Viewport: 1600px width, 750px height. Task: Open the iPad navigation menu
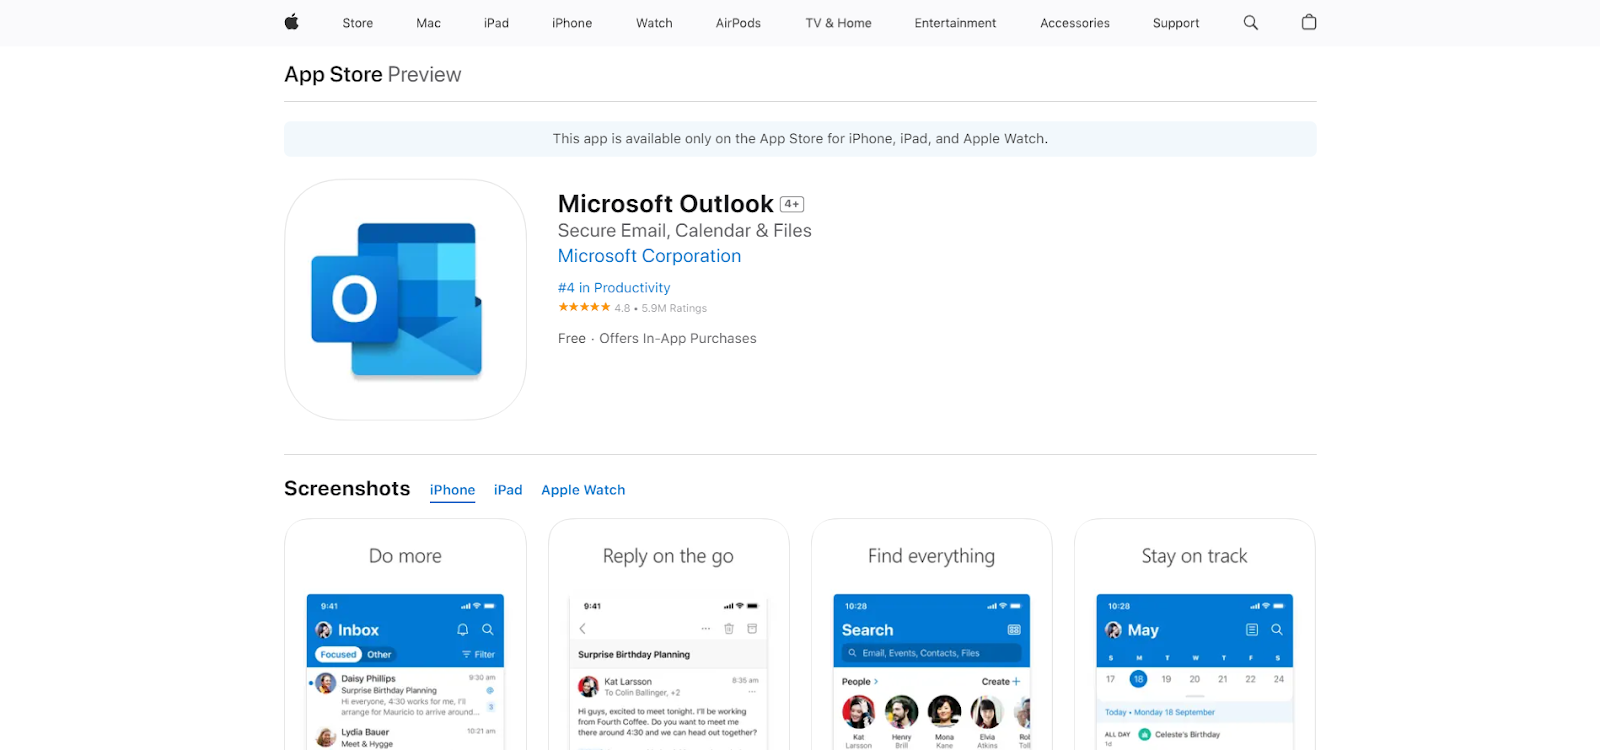click(496, 23)
